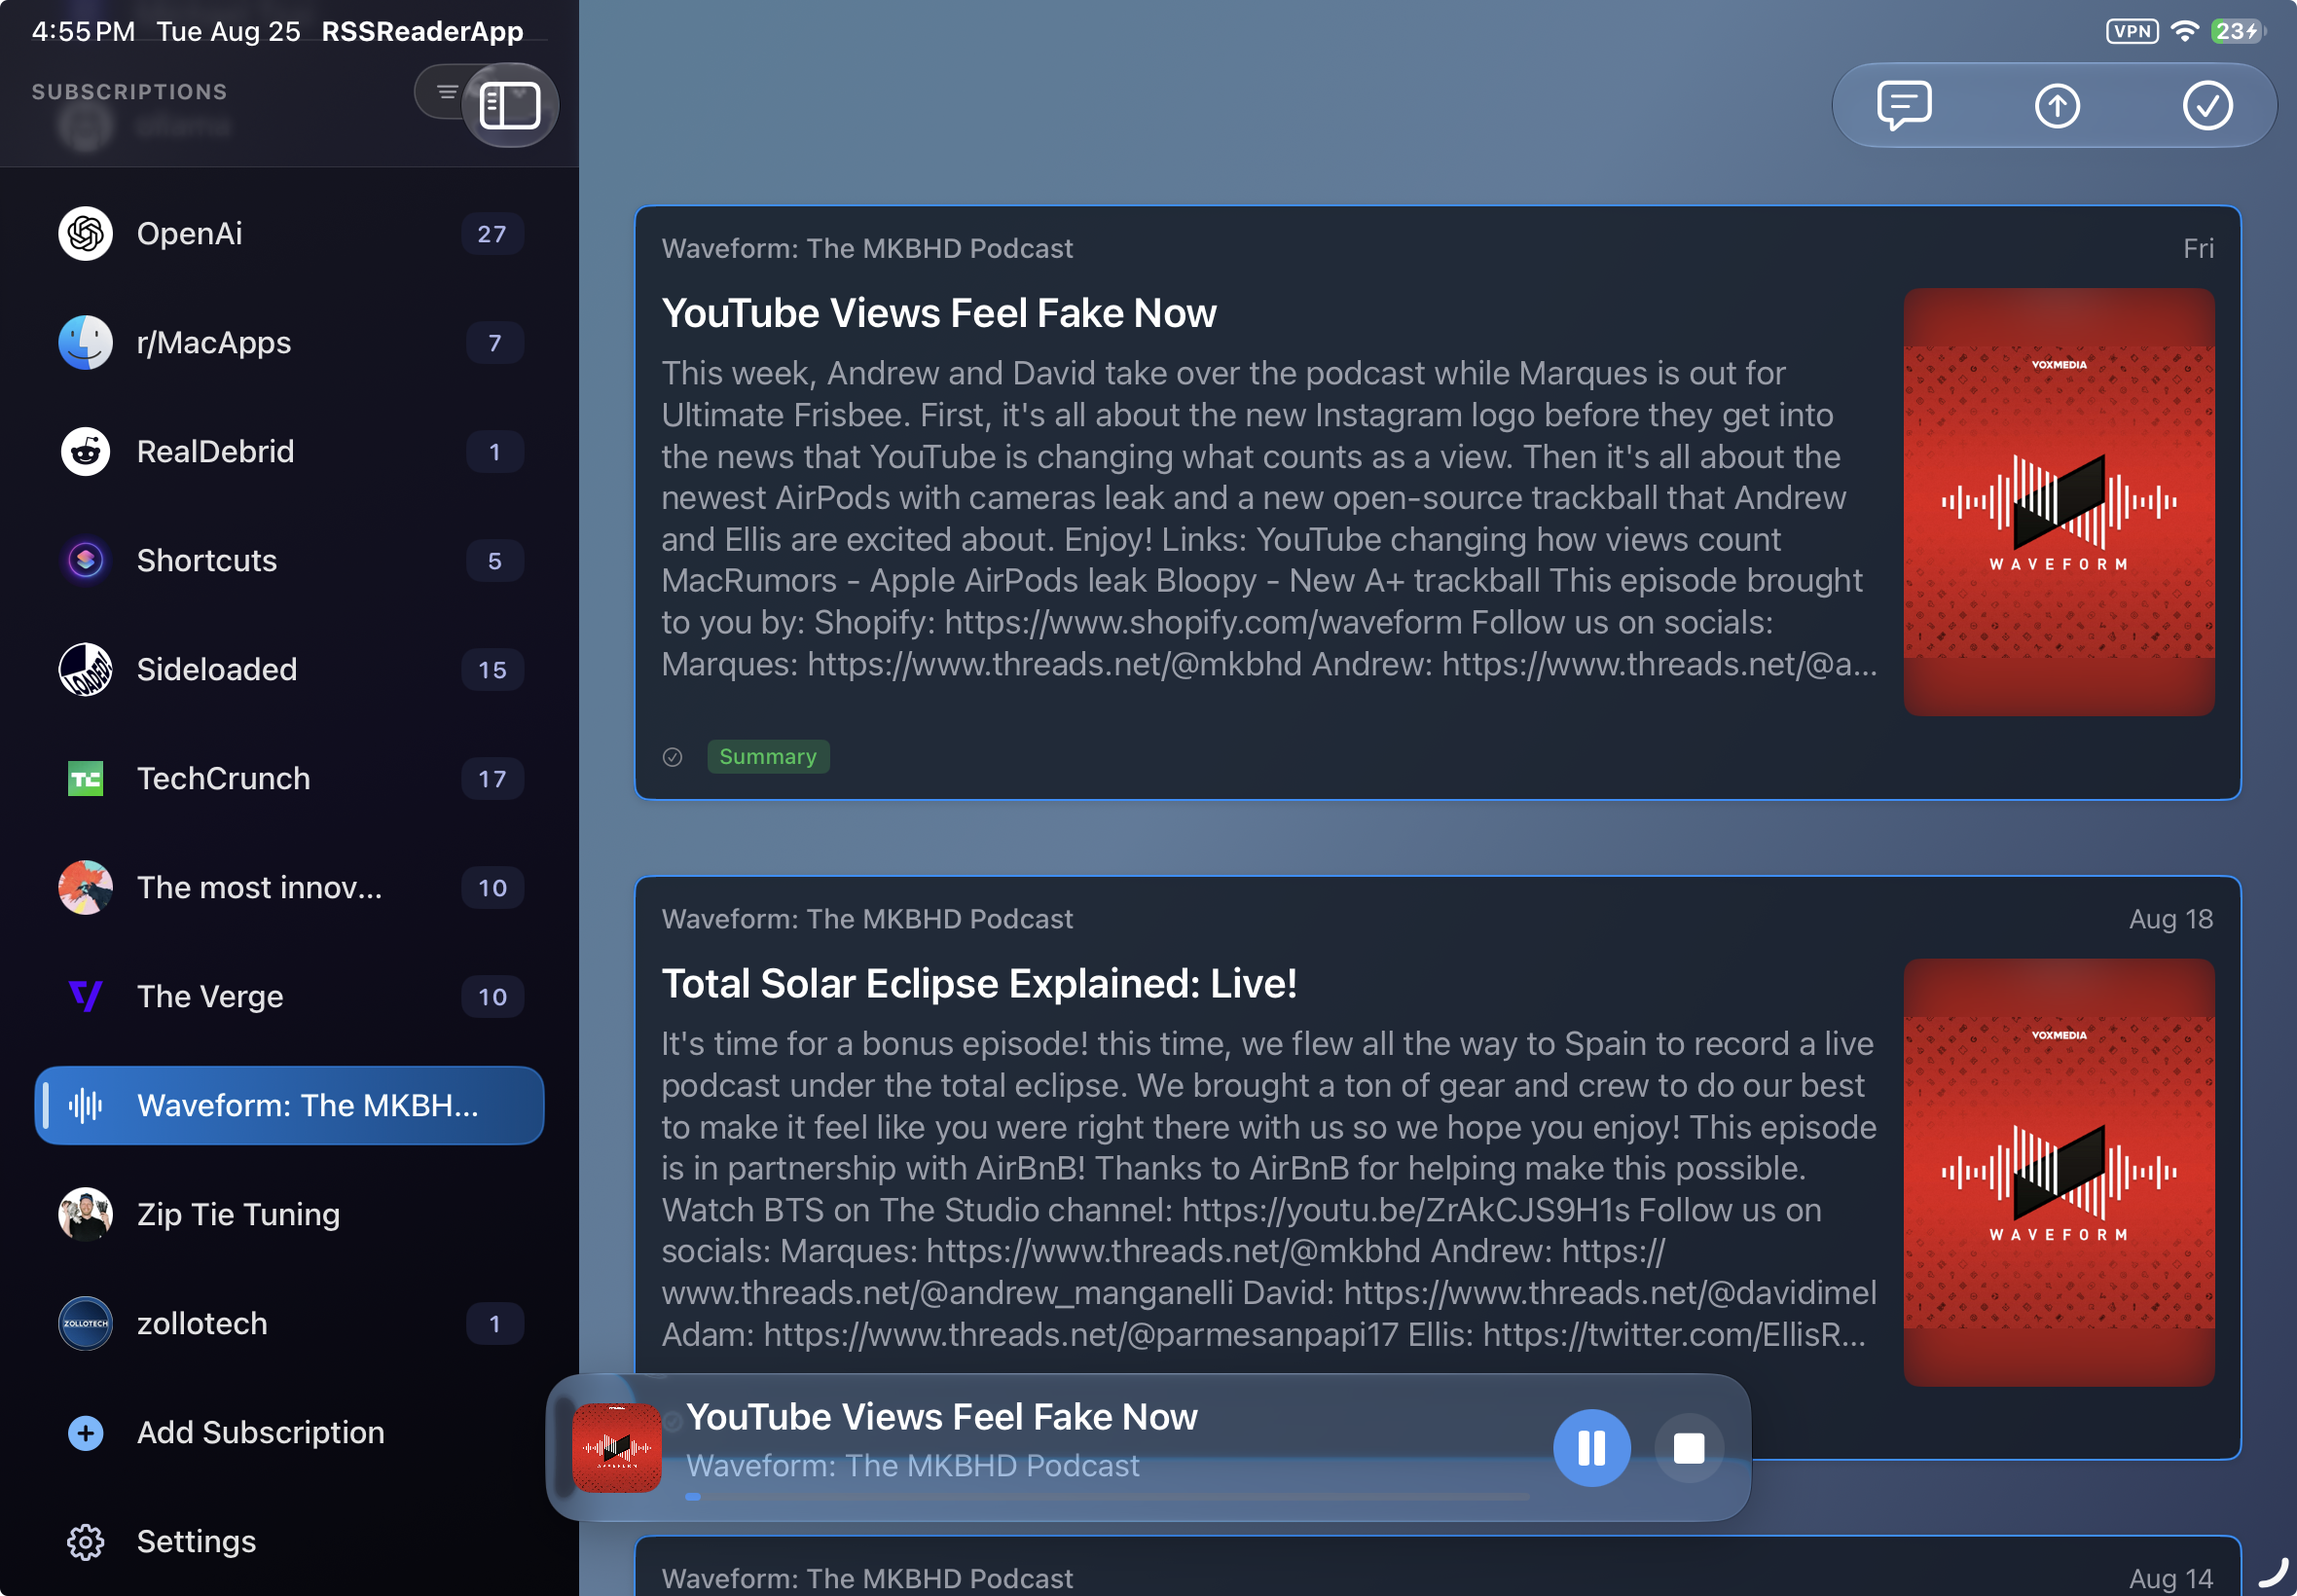Click the 17 badge beside TechCrunch

point(492,779)
